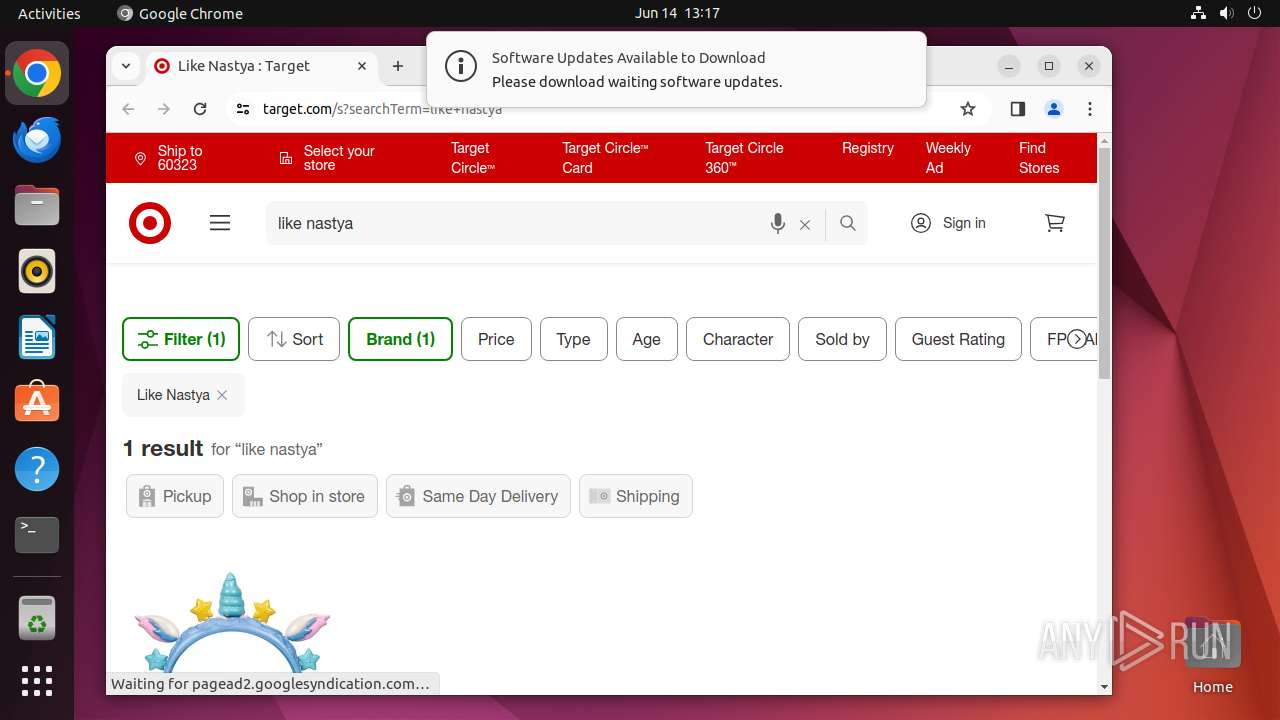Open Trash from dock
Screen dimensions: 1280x720
point(37,618)
